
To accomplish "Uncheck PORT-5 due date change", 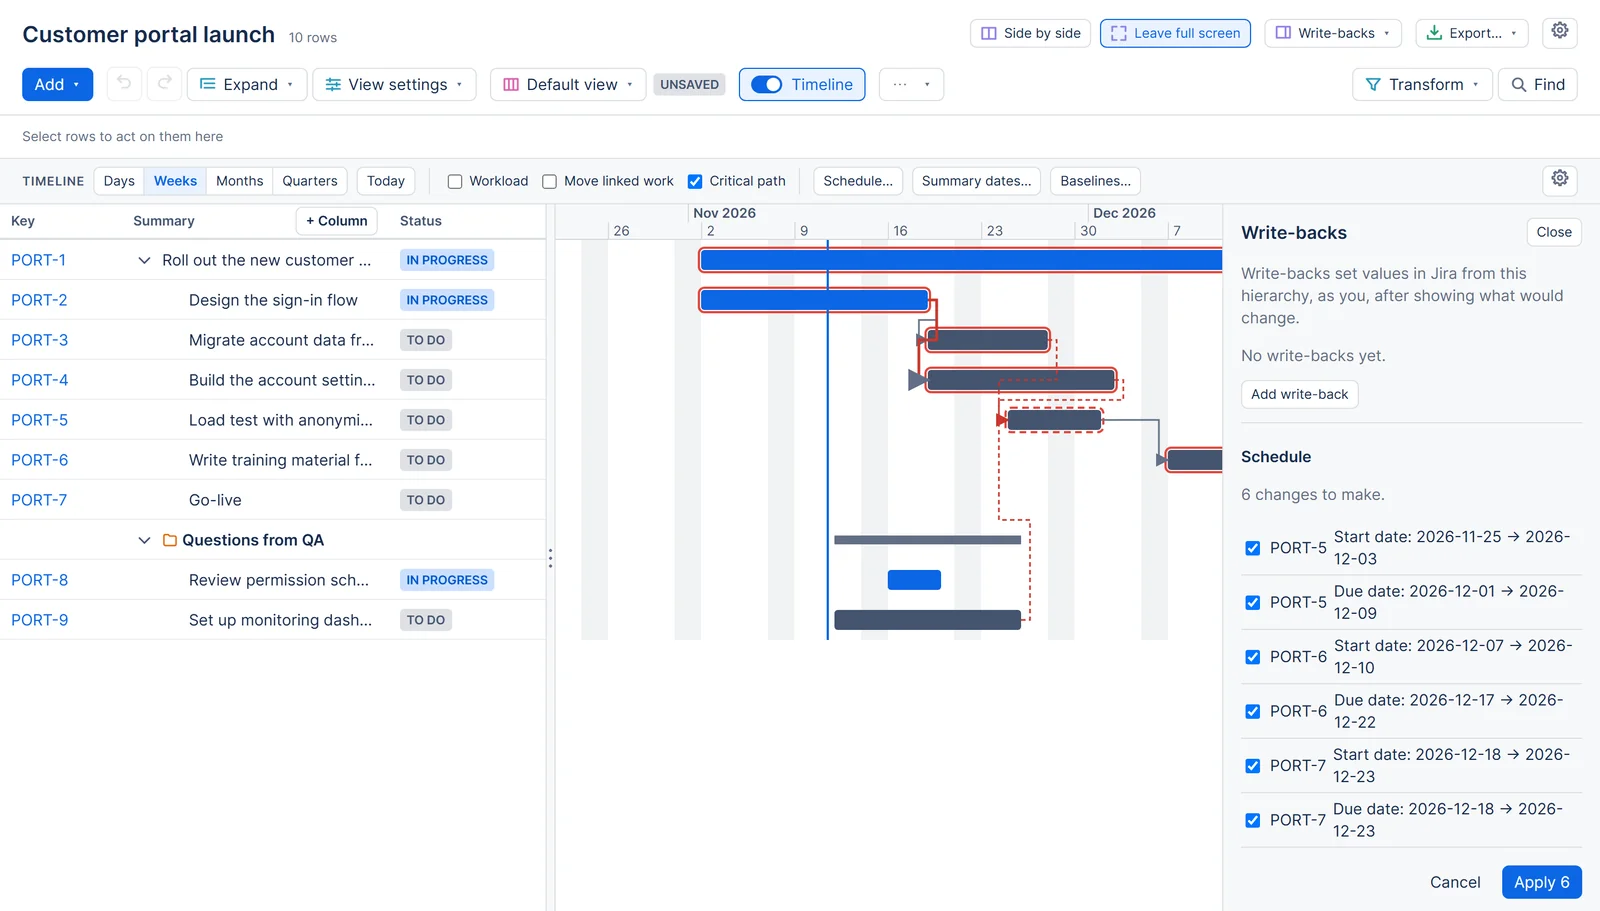I will pyautogui.click(x=1252, y=602).
